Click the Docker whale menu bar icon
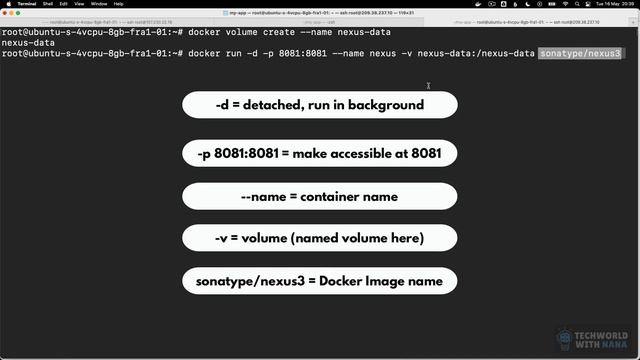The height and width of the screenshot is (360, 640). point(478,4)
